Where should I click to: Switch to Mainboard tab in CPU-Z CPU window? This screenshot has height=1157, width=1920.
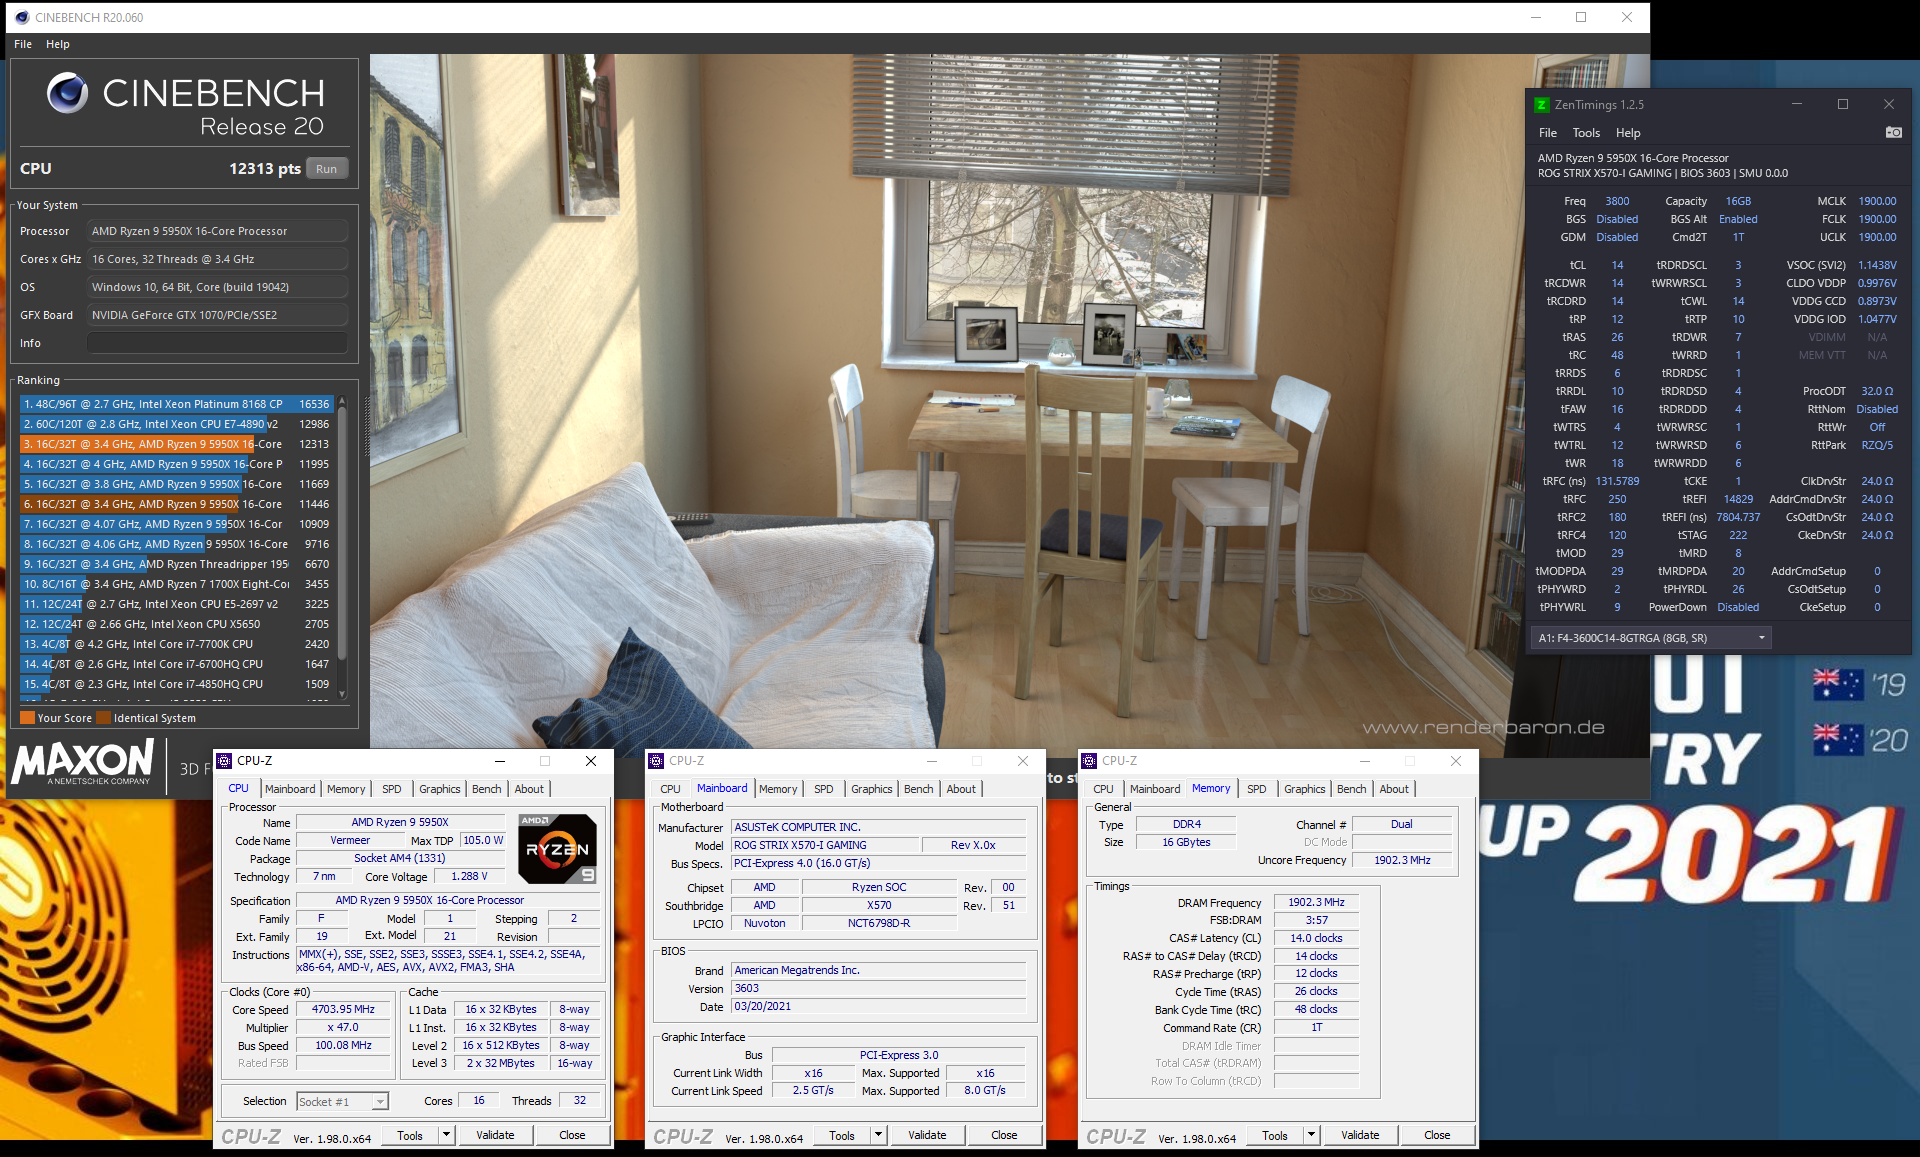(290, 789)
